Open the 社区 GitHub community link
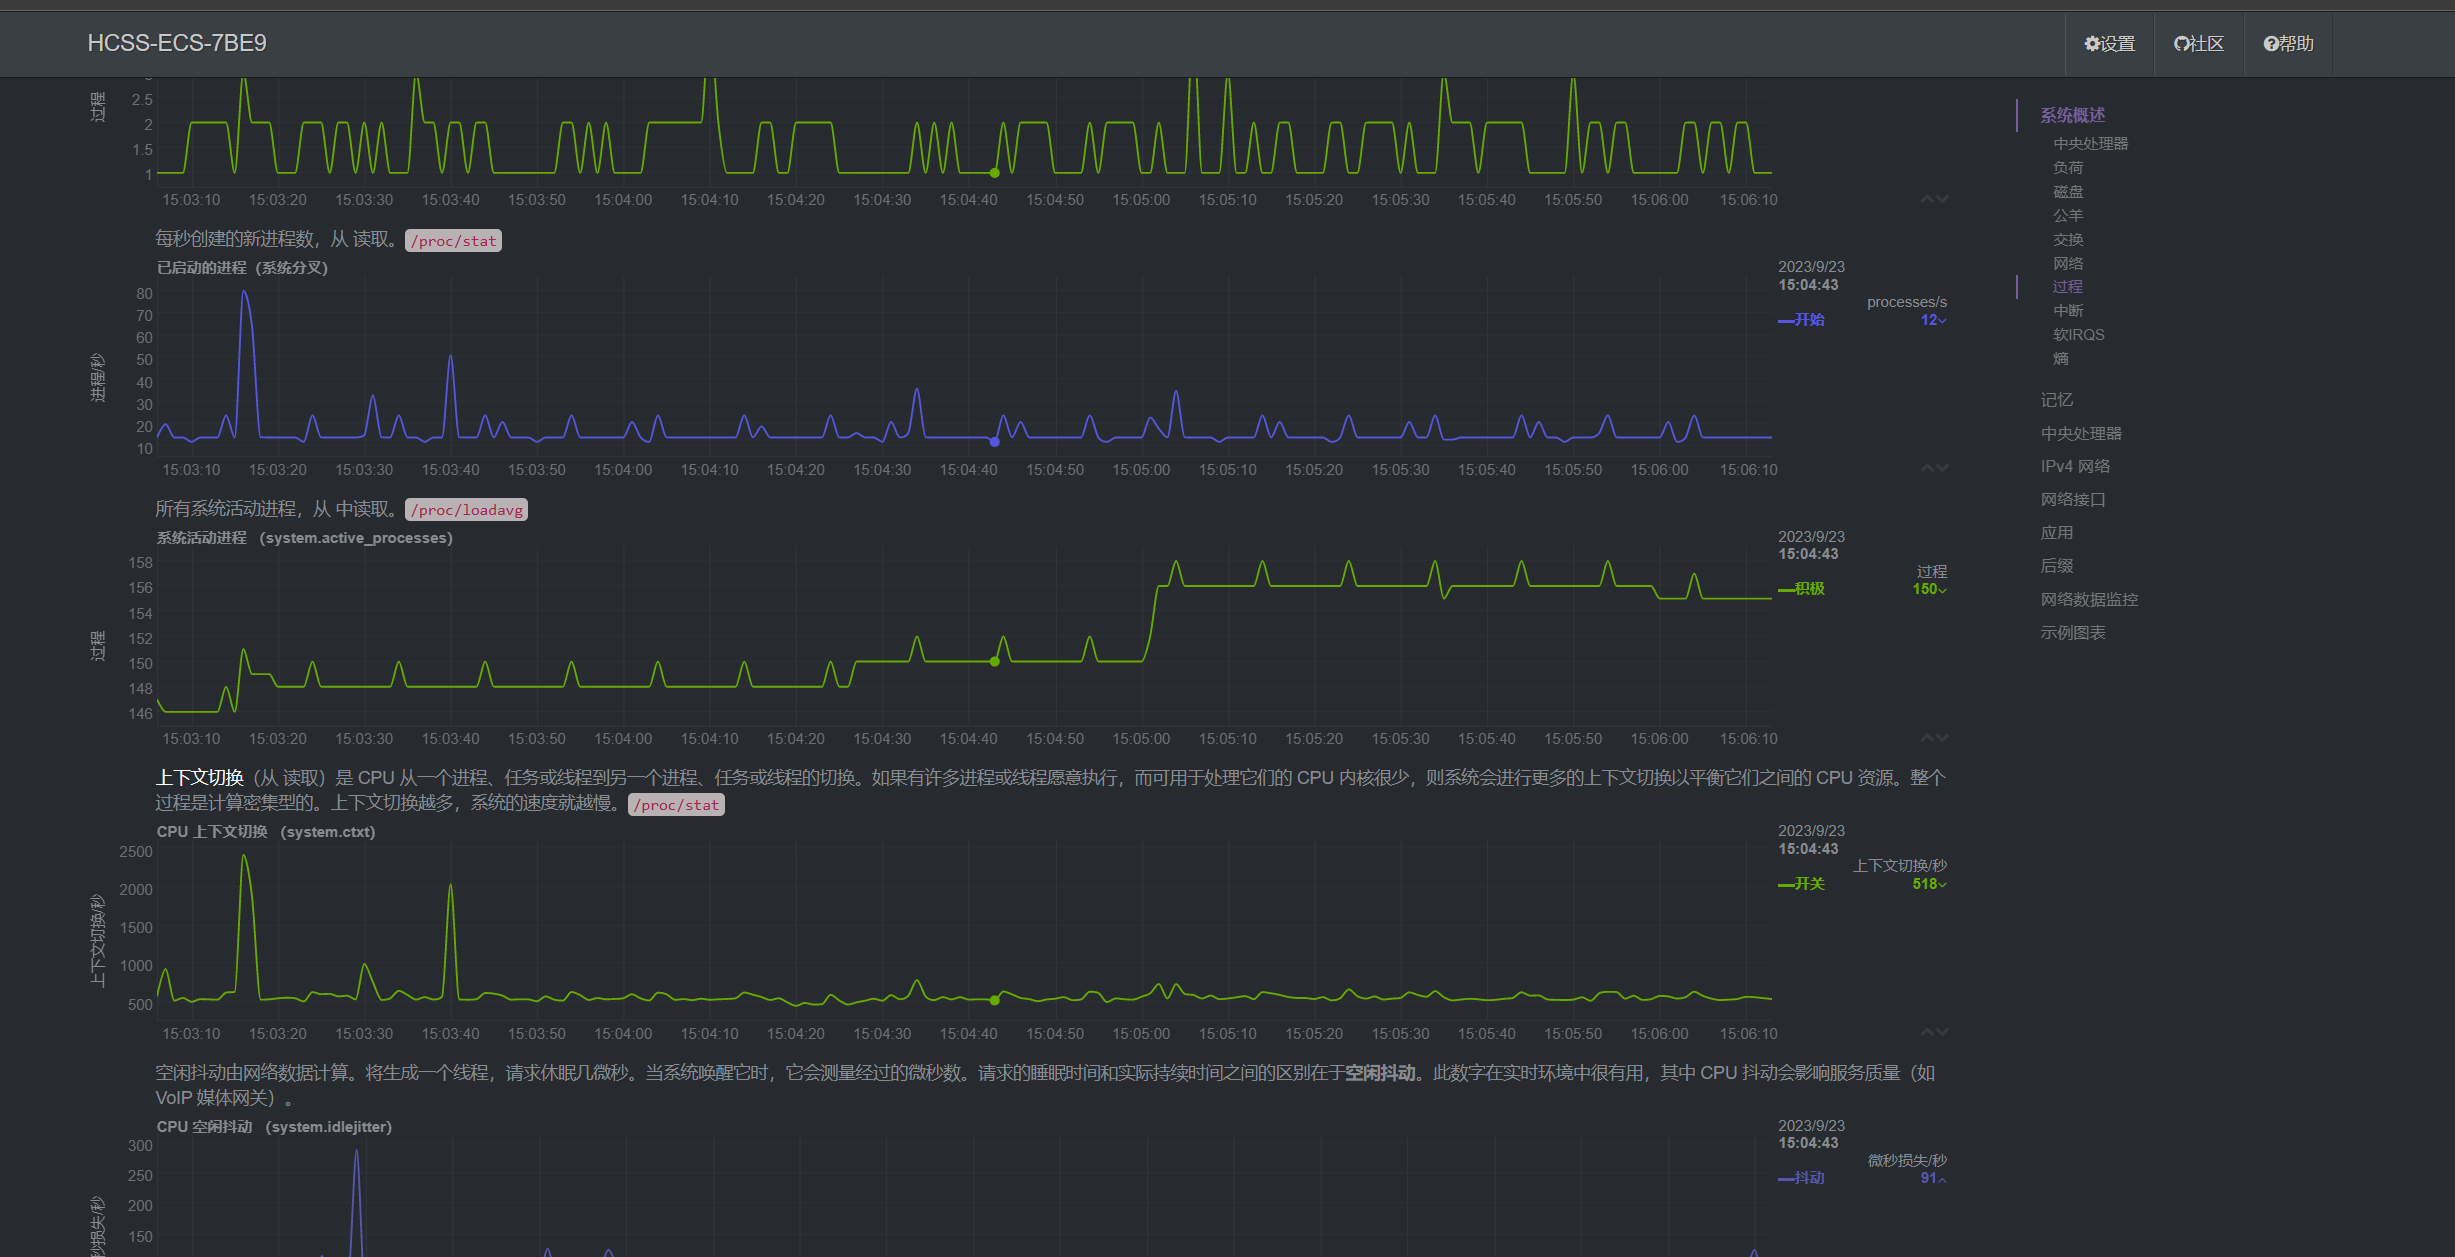 point(2199,44)
